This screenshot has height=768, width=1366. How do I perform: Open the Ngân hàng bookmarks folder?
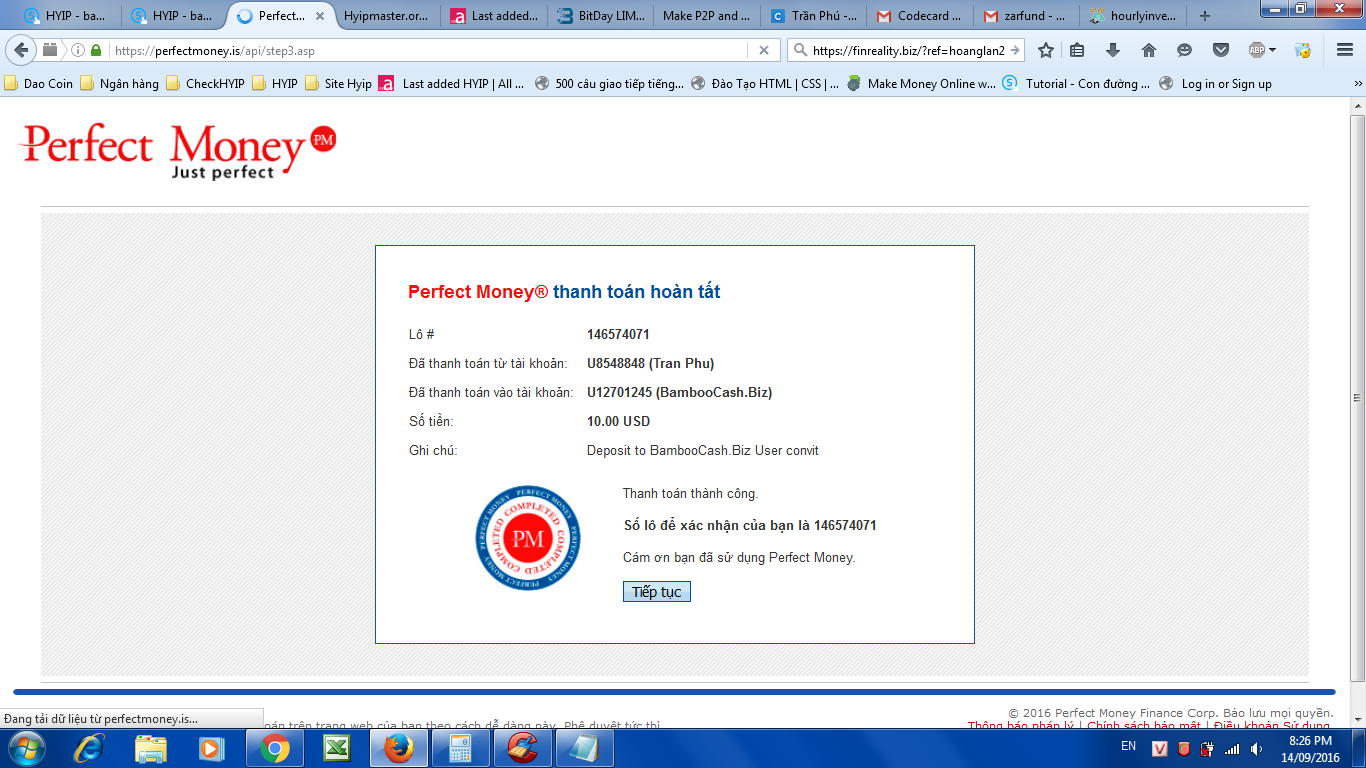120,84
